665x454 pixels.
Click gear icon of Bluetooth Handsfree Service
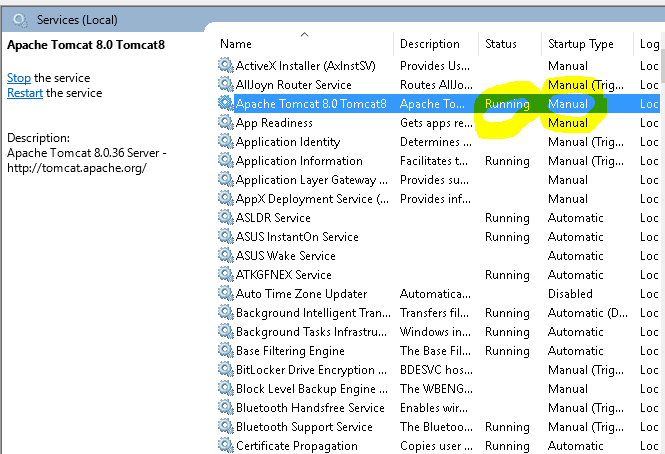(226, 407)
